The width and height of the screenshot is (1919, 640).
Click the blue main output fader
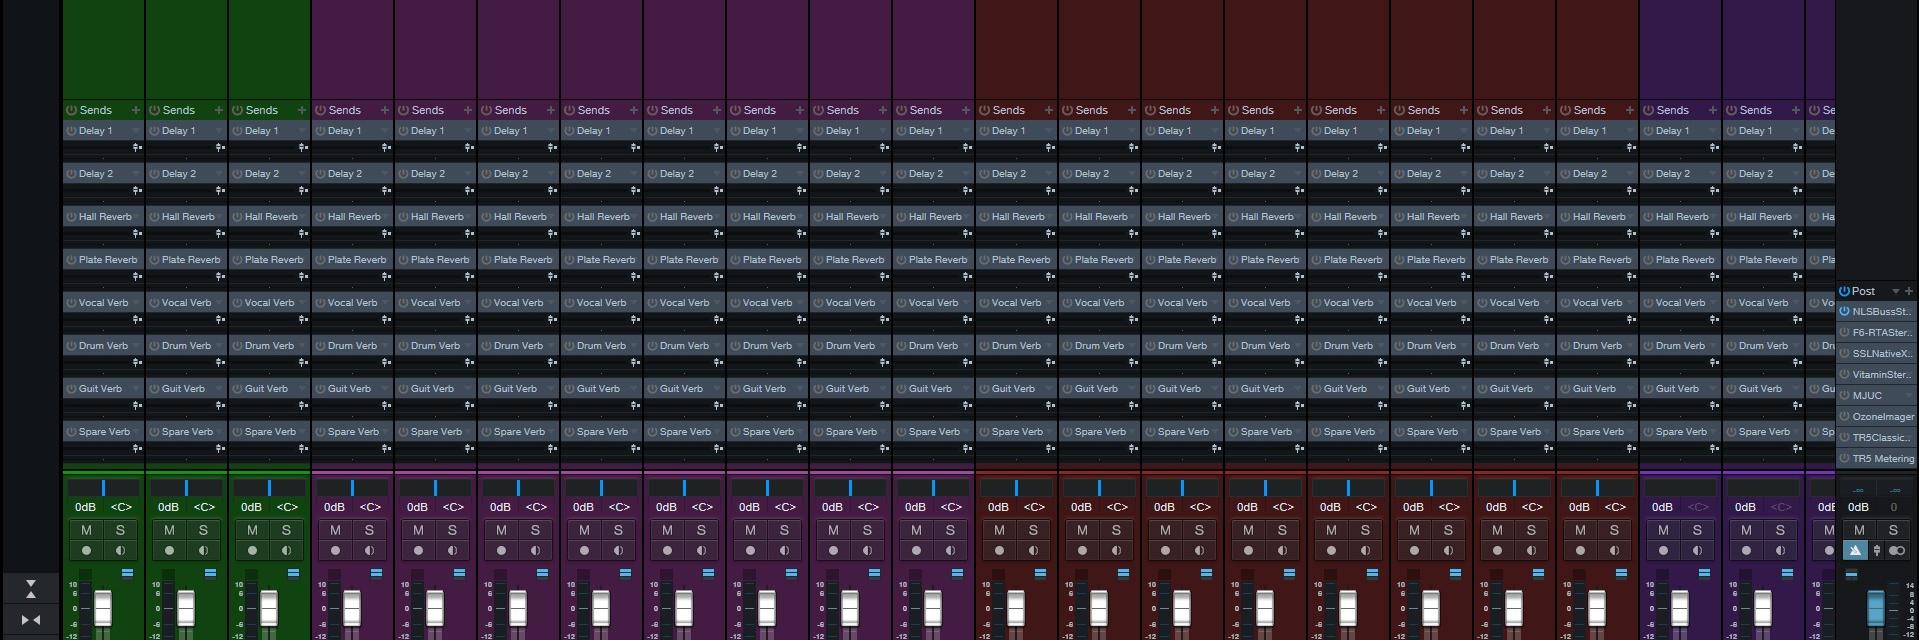click(x=1875, y=608)
